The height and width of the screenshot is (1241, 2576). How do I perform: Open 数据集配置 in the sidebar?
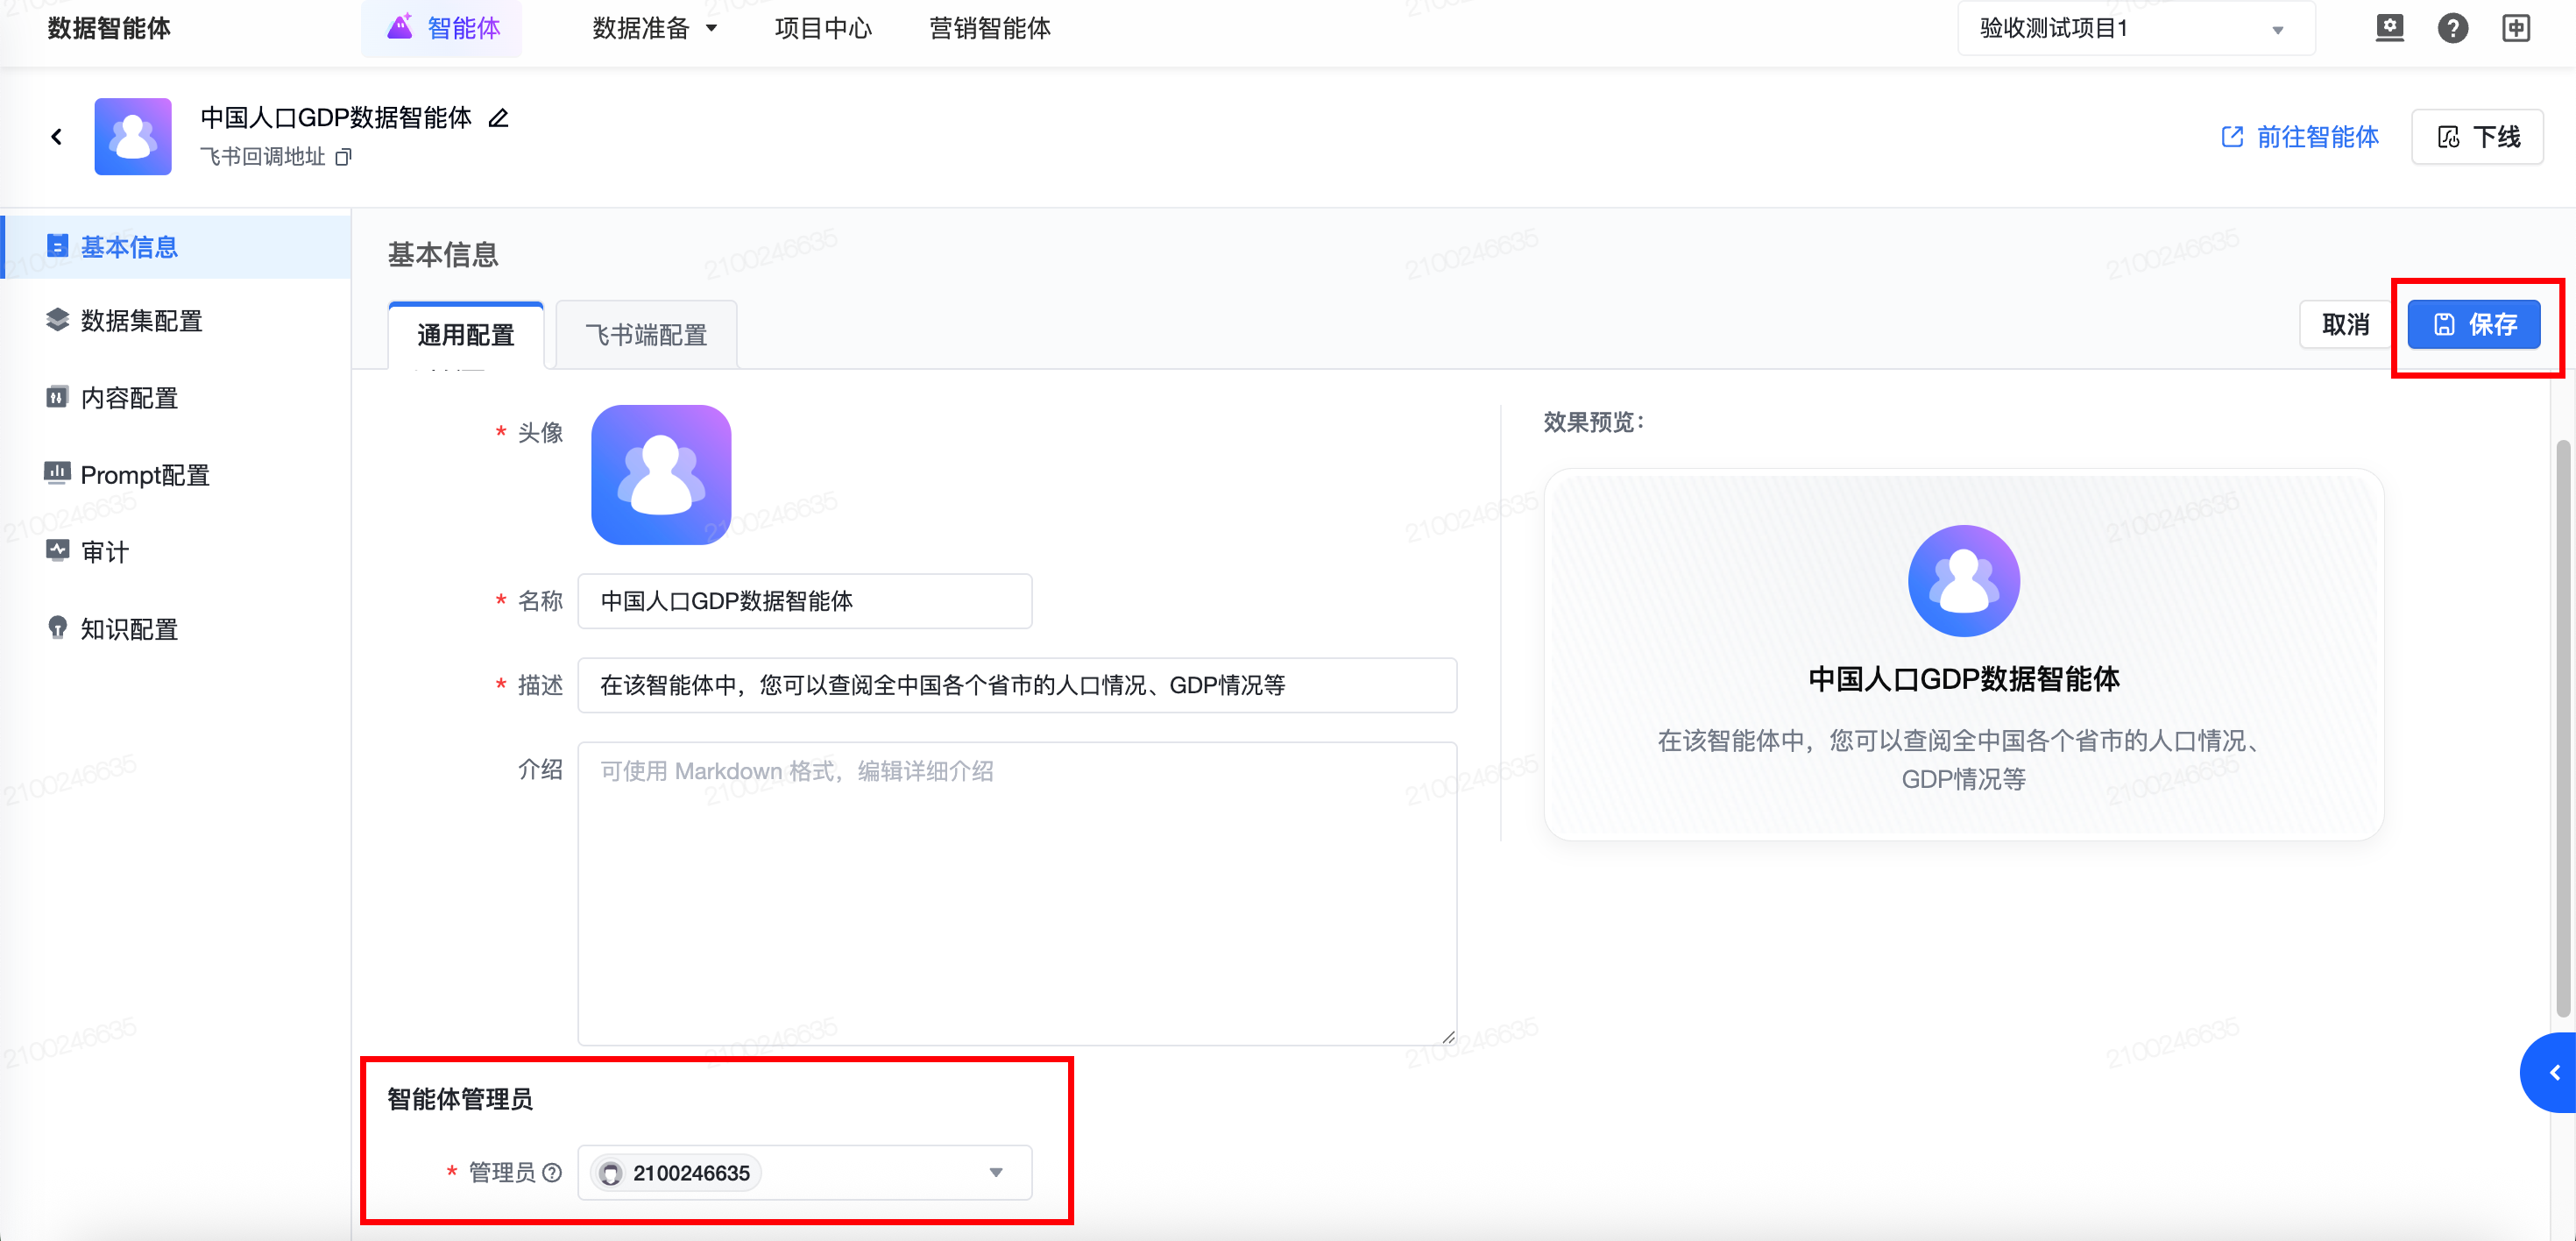pyautogui.click(x=141, y=321)
